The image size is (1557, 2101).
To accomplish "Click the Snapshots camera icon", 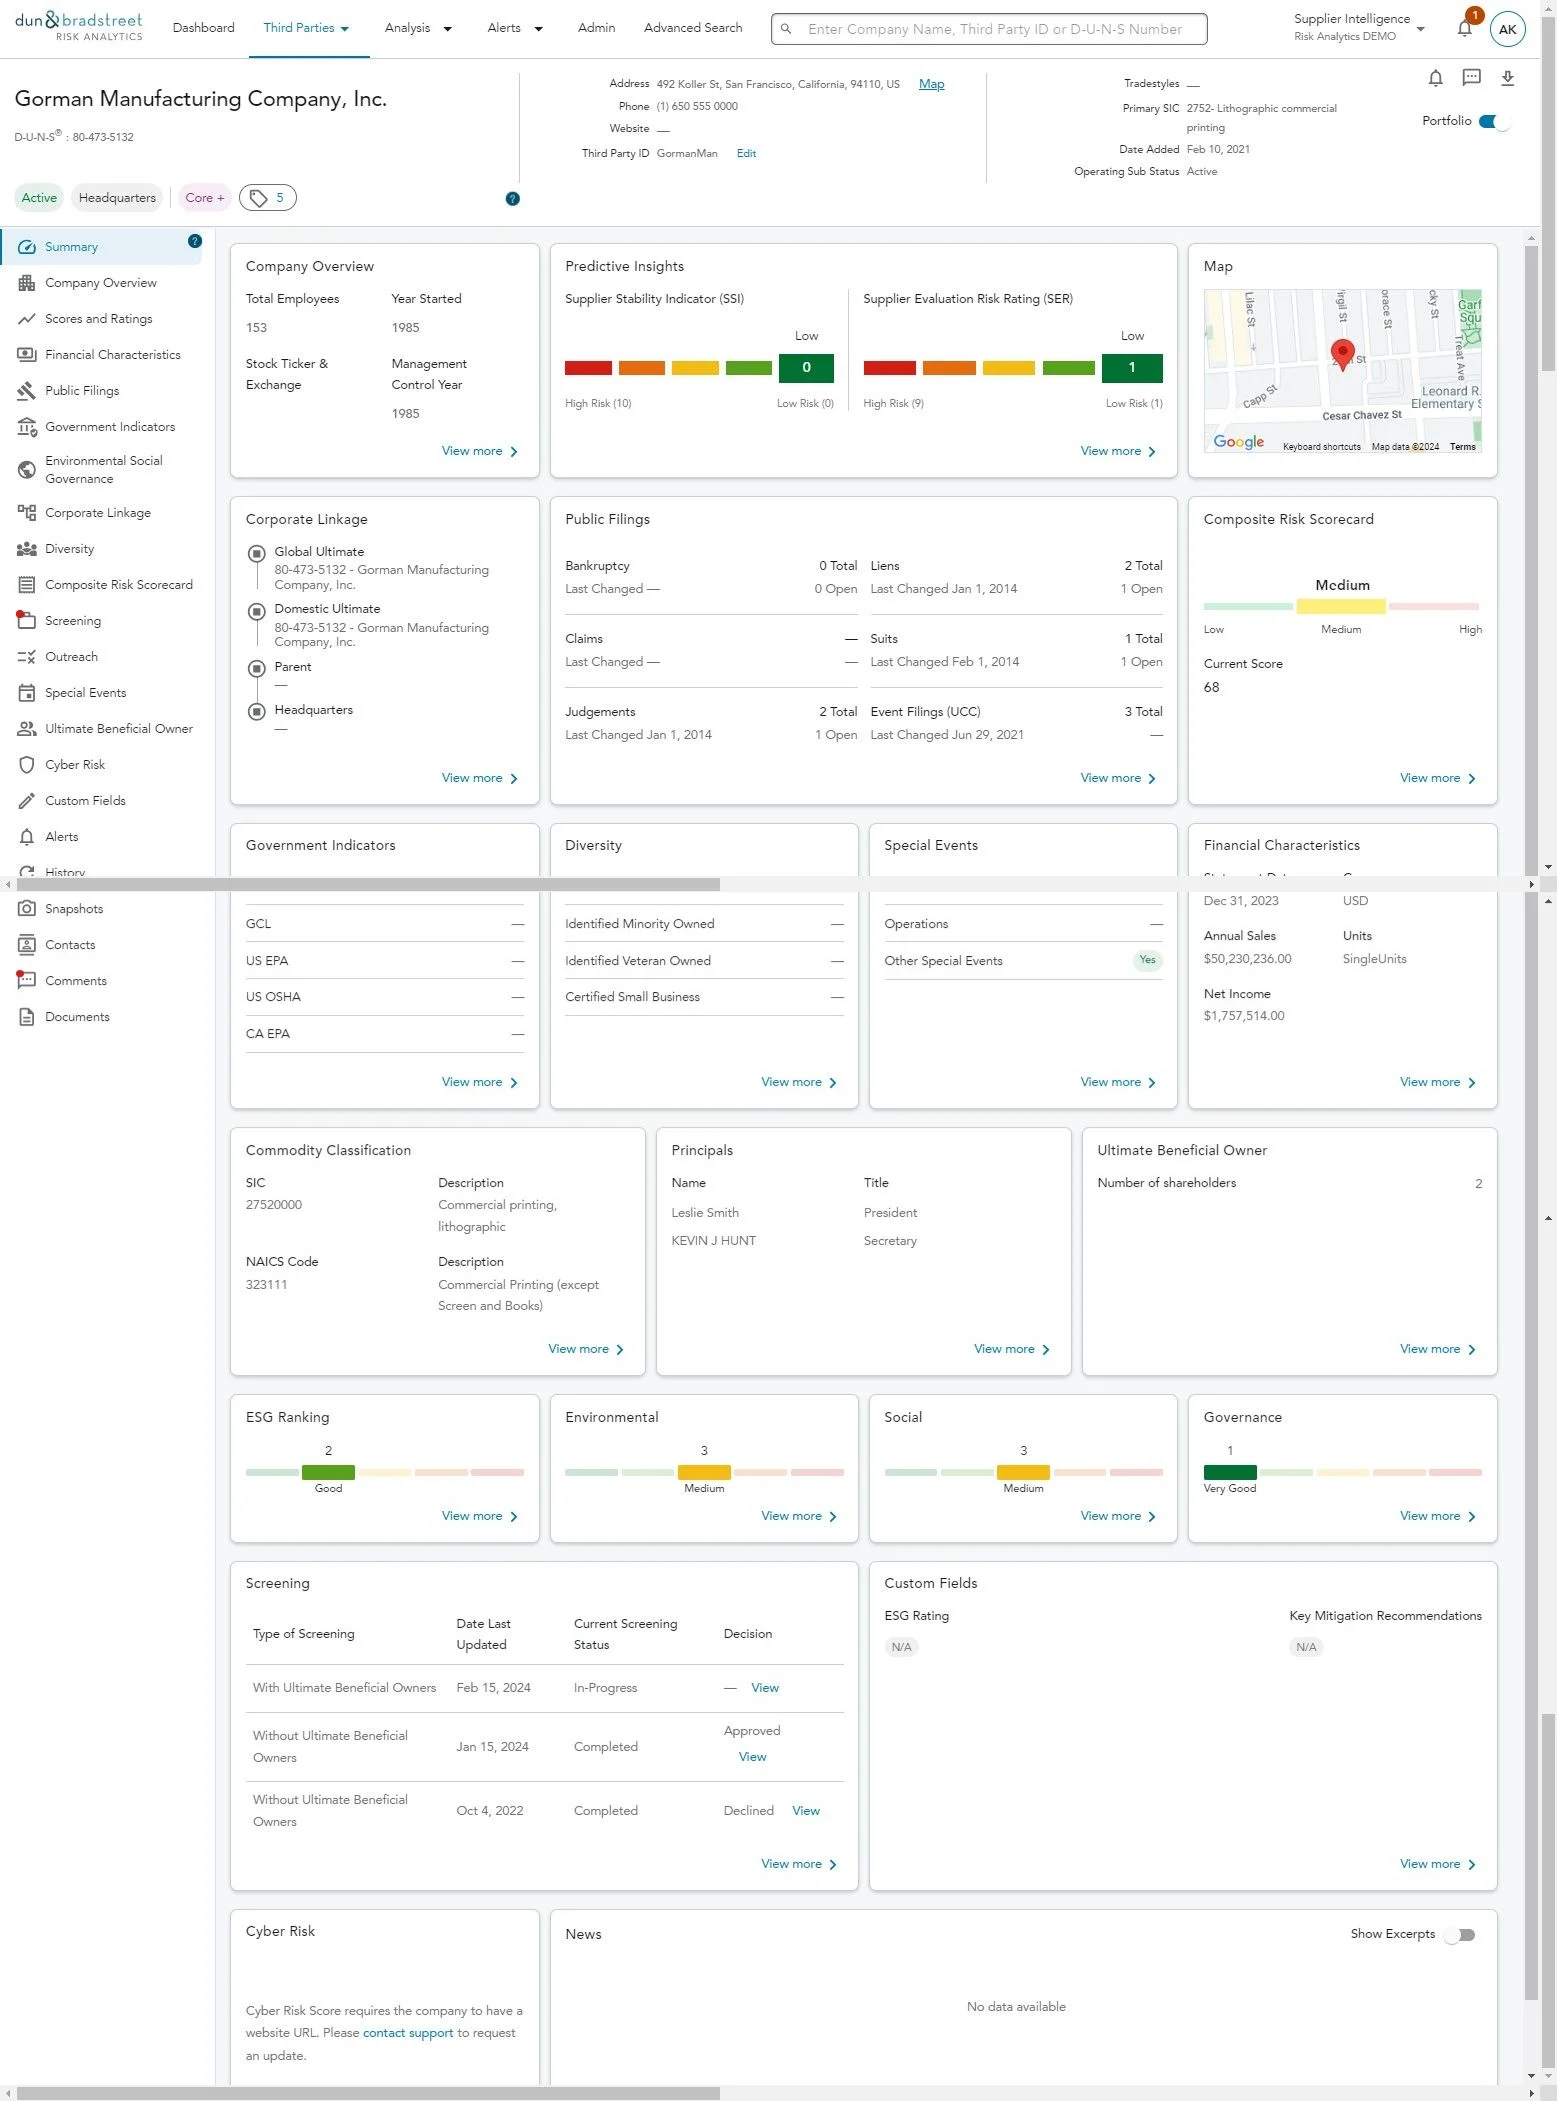I will point(27,909).
